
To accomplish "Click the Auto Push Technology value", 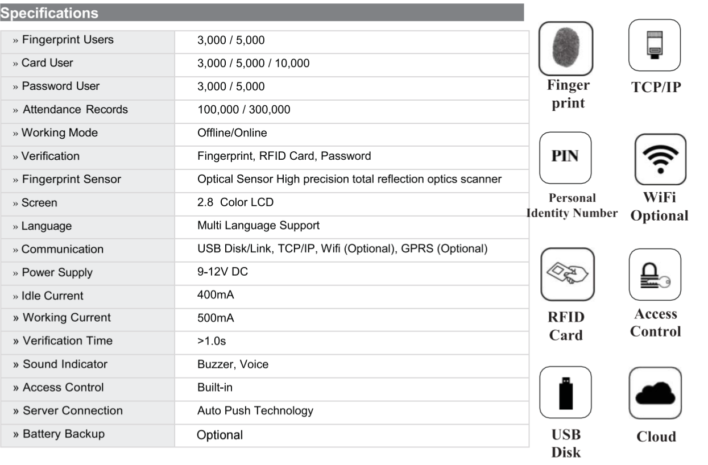I will (255, 411).
